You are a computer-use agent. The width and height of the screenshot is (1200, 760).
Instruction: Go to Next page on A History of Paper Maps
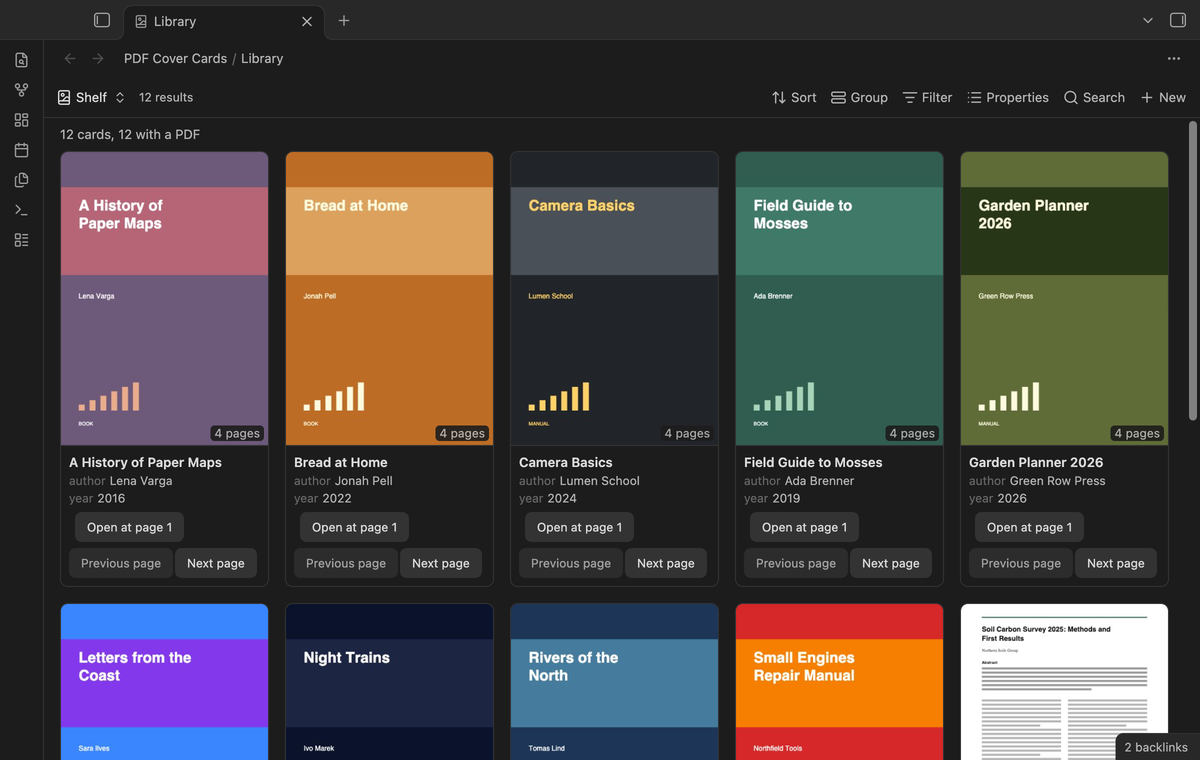pyautogui.click(x=216, y=563)
